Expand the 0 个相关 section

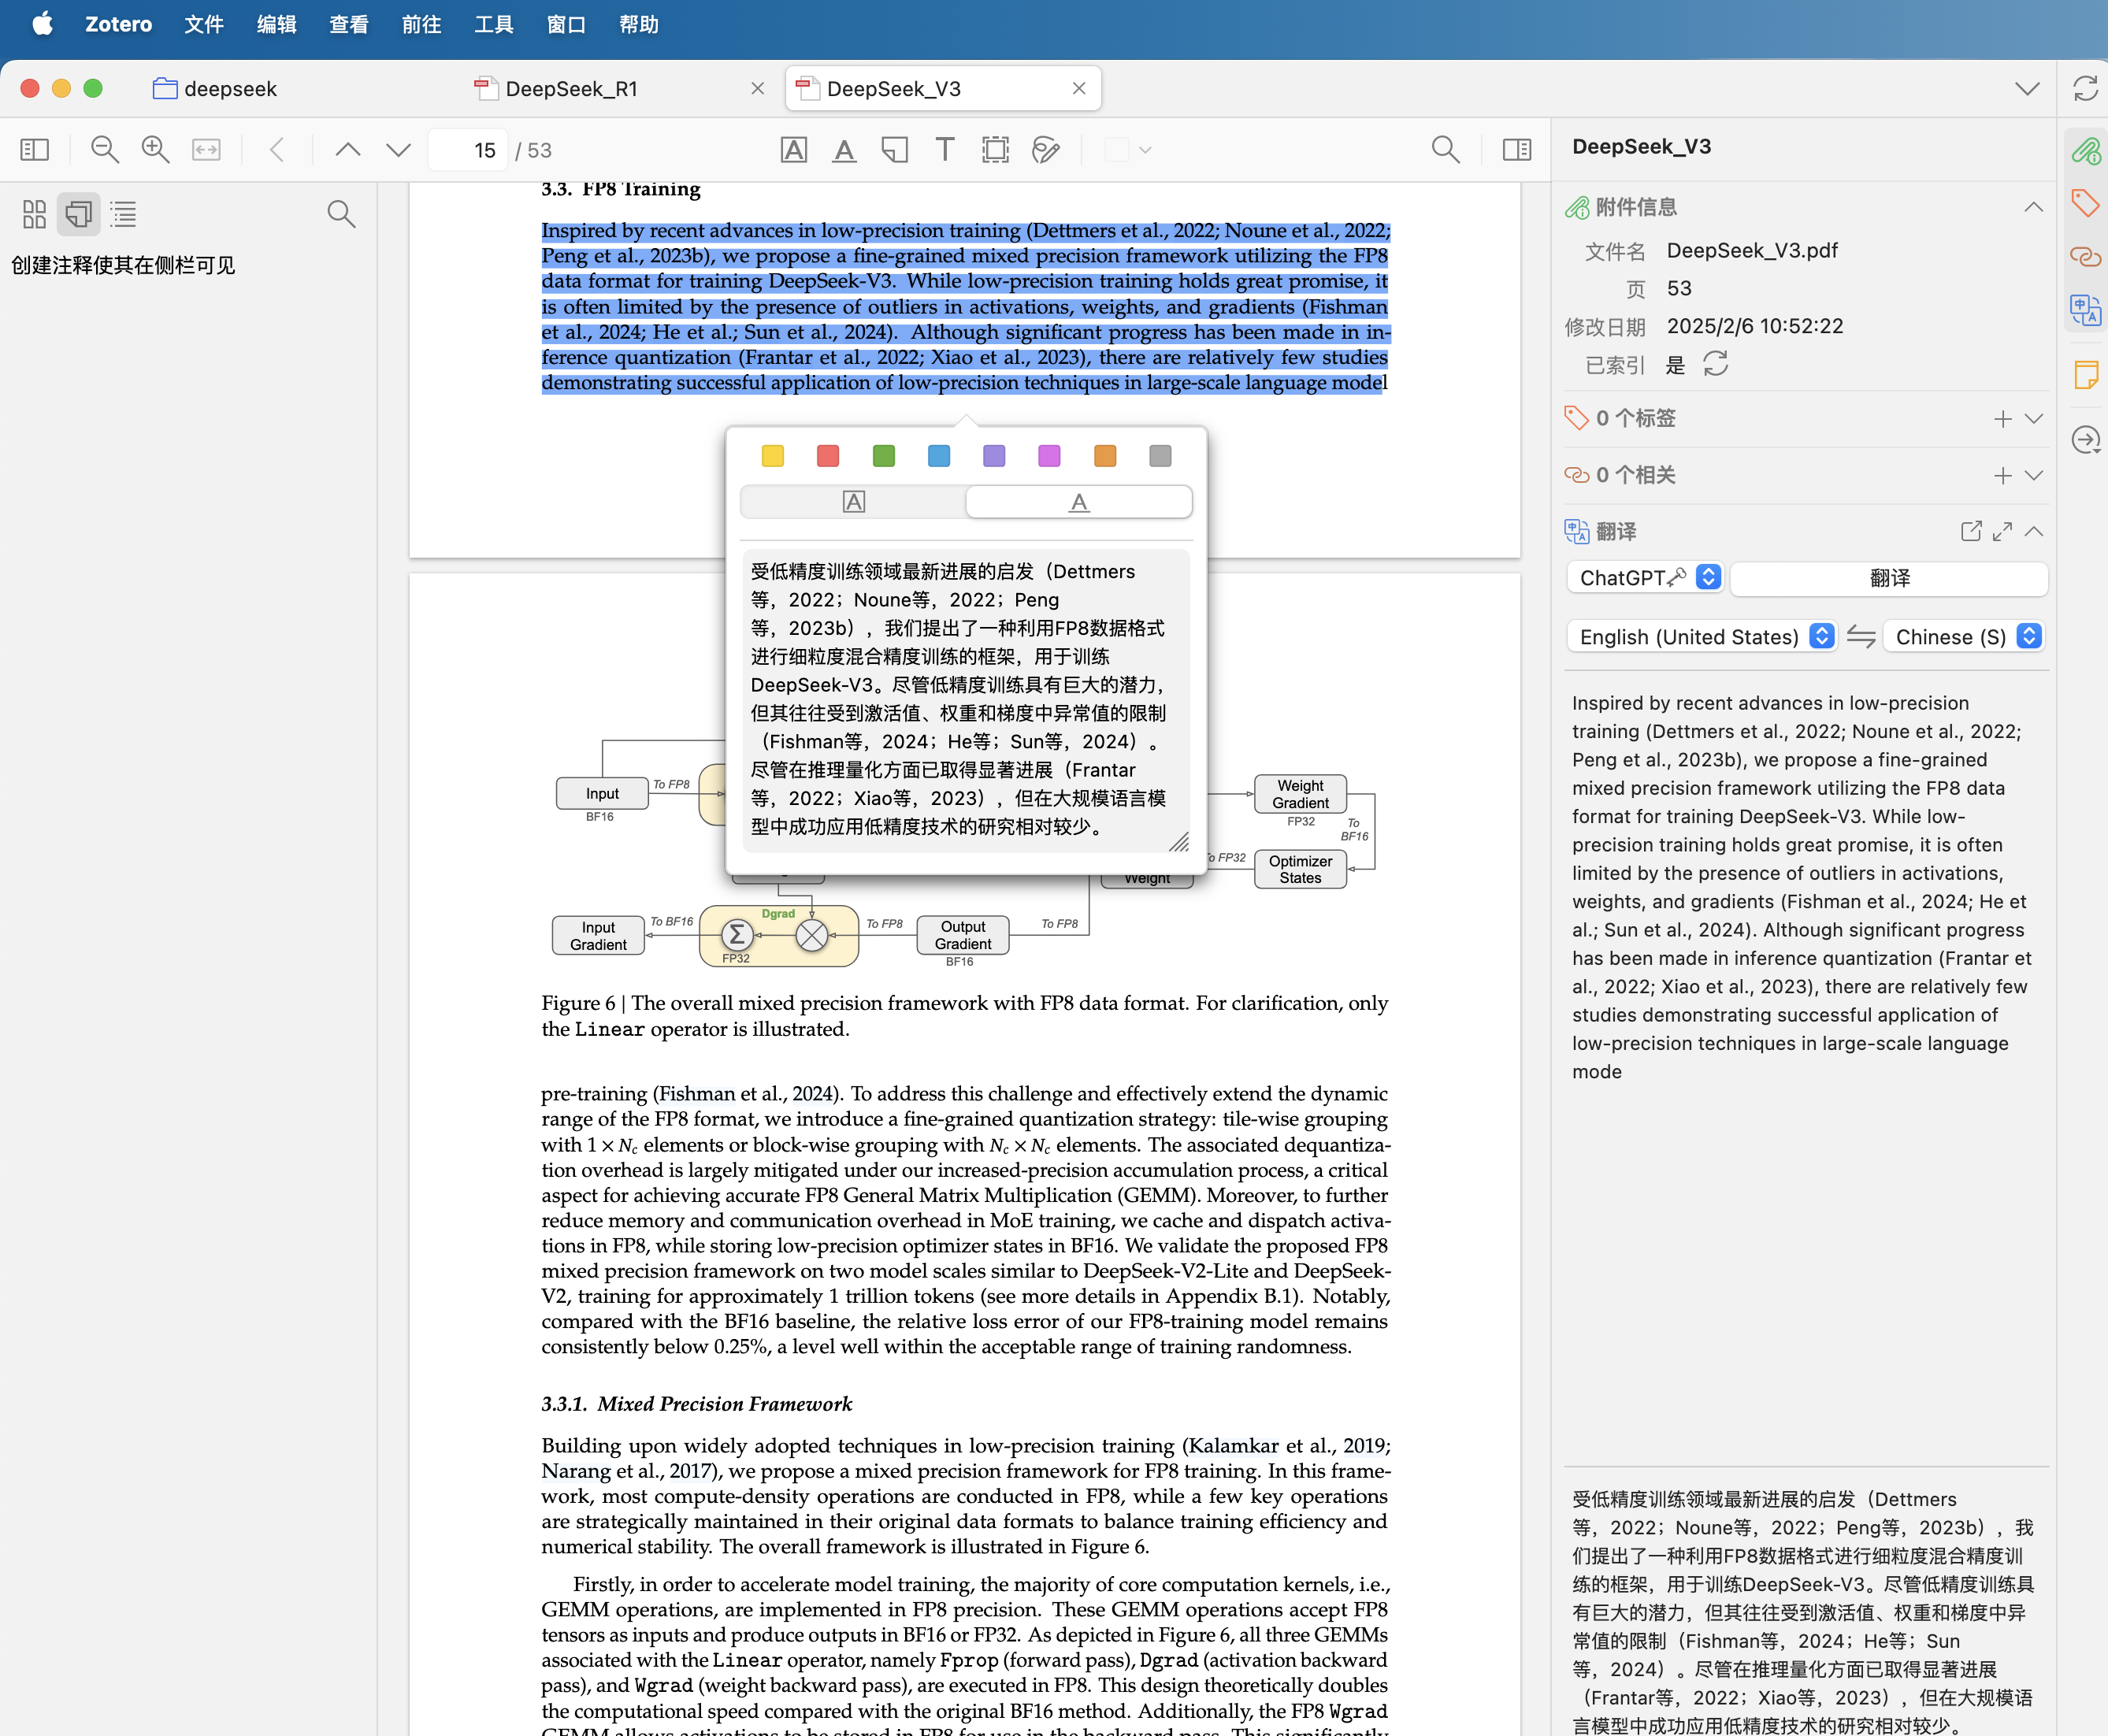2033,475
